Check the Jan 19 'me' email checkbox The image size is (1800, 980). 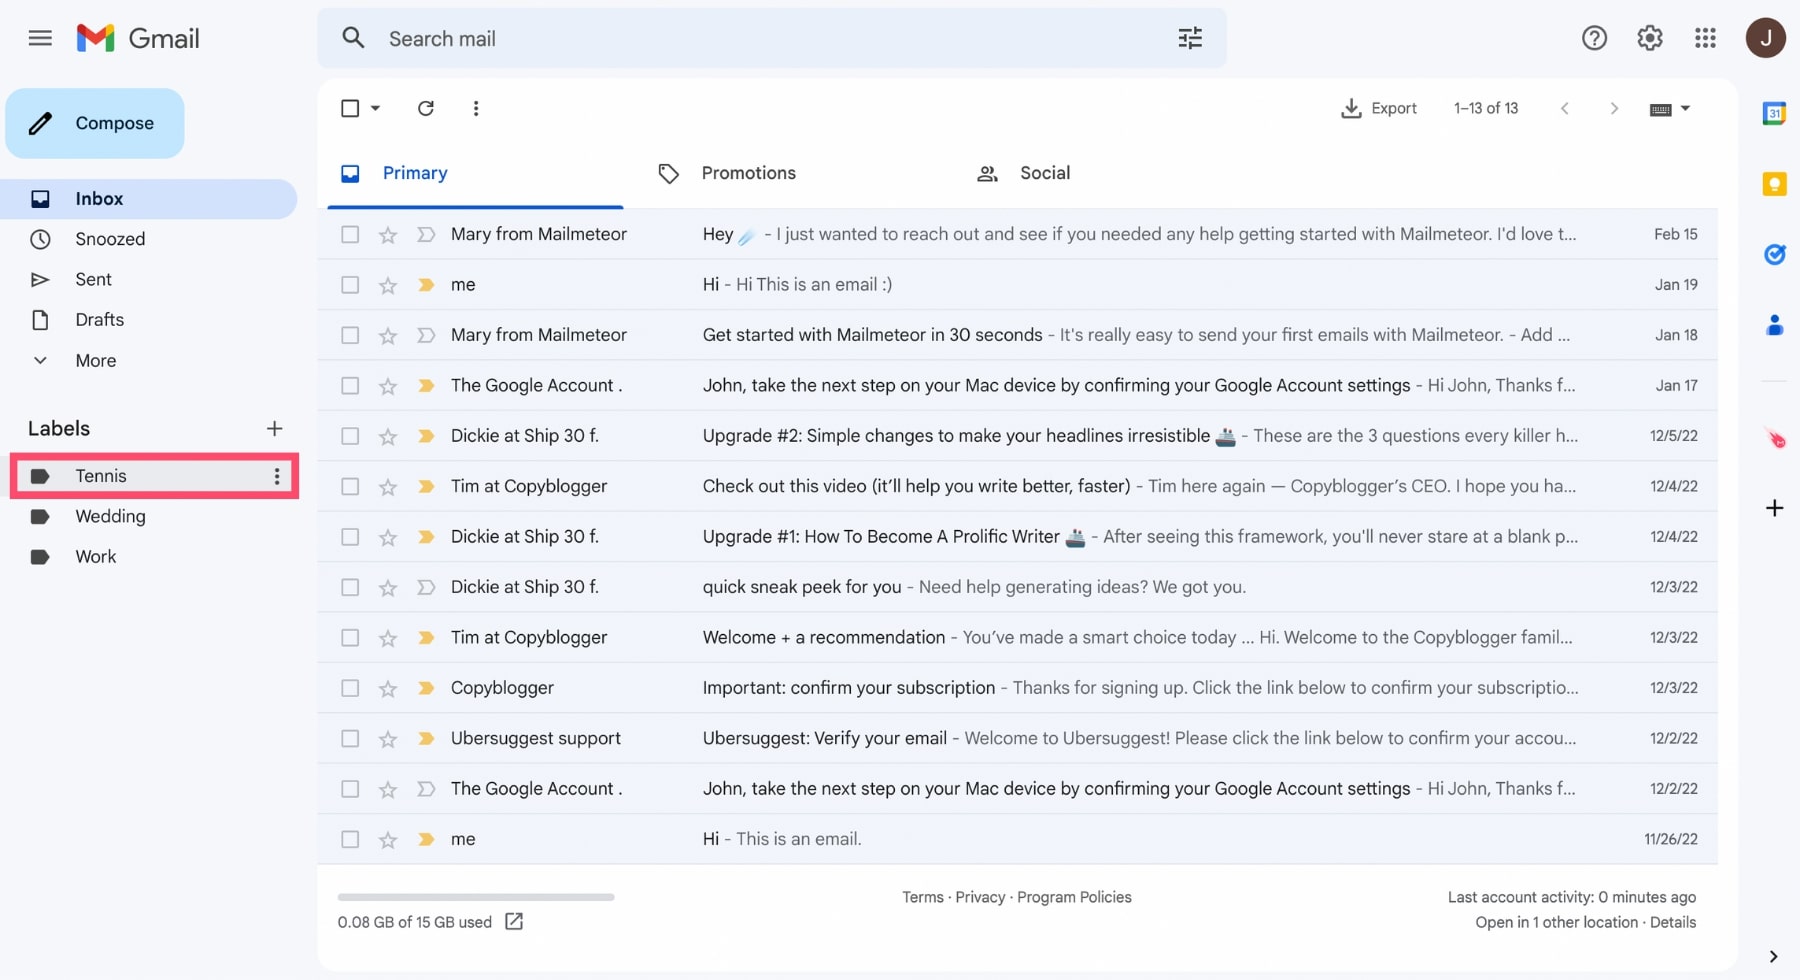pos(350,285)
